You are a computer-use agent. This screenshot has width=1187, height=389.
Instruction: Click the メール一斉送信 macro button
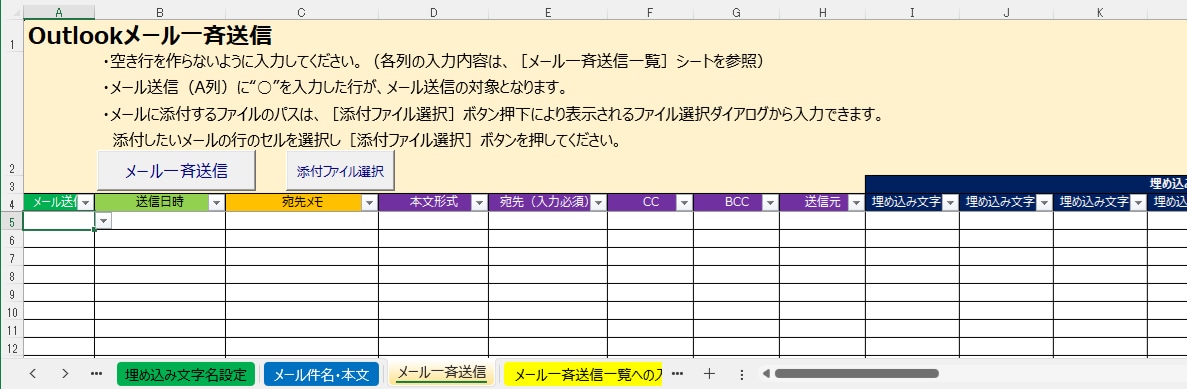click(x=176, y=170)
